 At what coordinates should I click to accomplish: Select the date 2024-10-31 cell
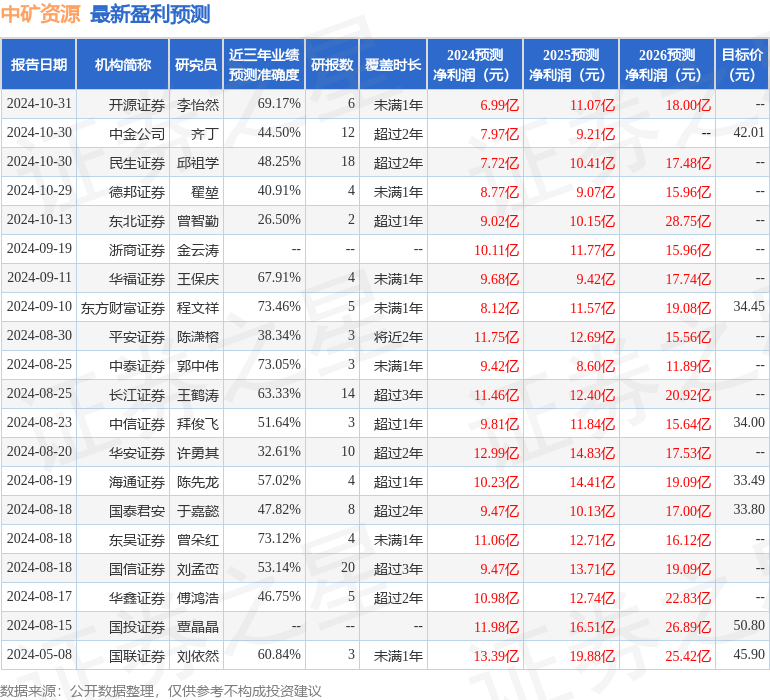point(39,104)
